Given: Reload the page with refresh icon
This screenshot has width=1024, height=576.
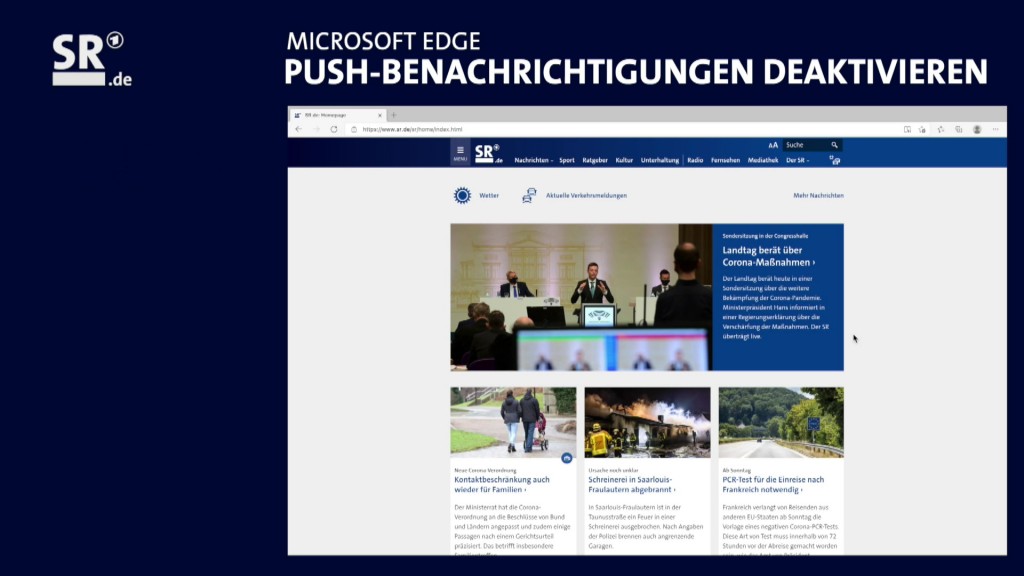Looking at the screenshot, I should pyautogui.click(x=334, y=129).
